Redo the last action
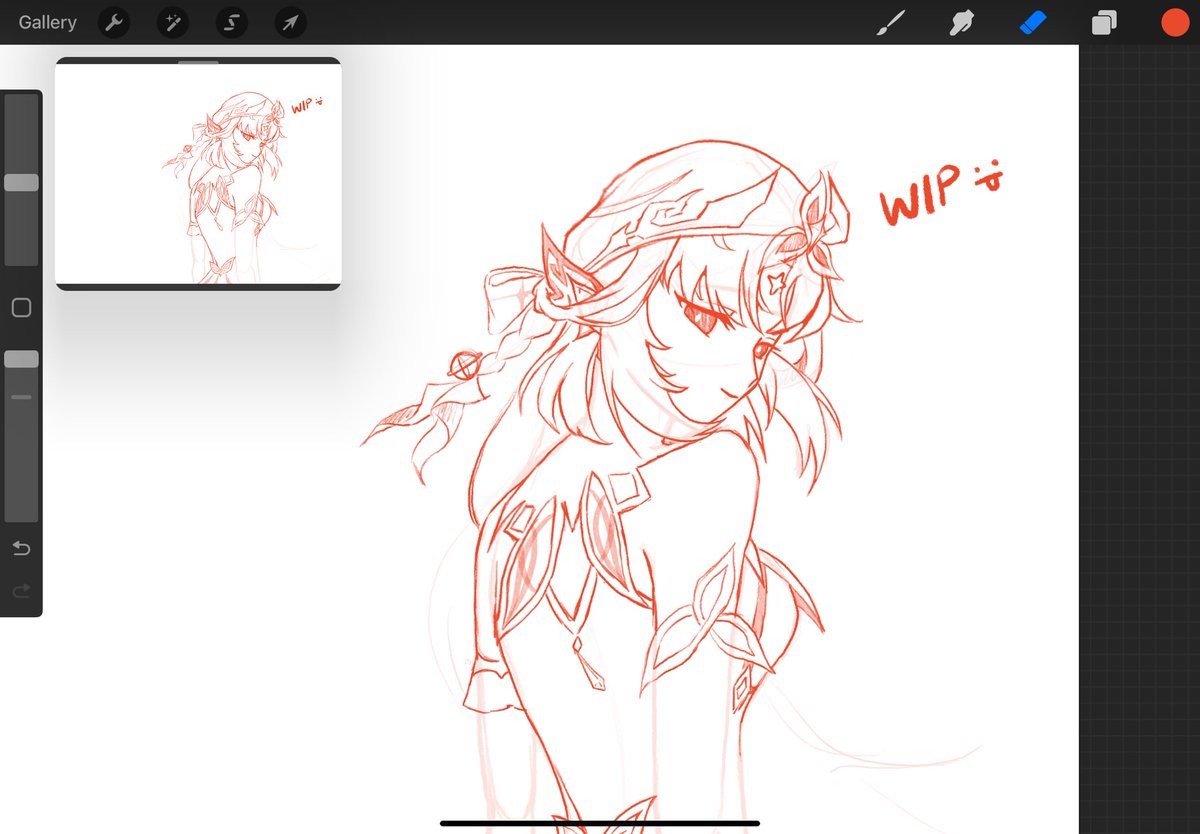The height and width of the screenshot is (834, 1200). (x=21, y=592)
